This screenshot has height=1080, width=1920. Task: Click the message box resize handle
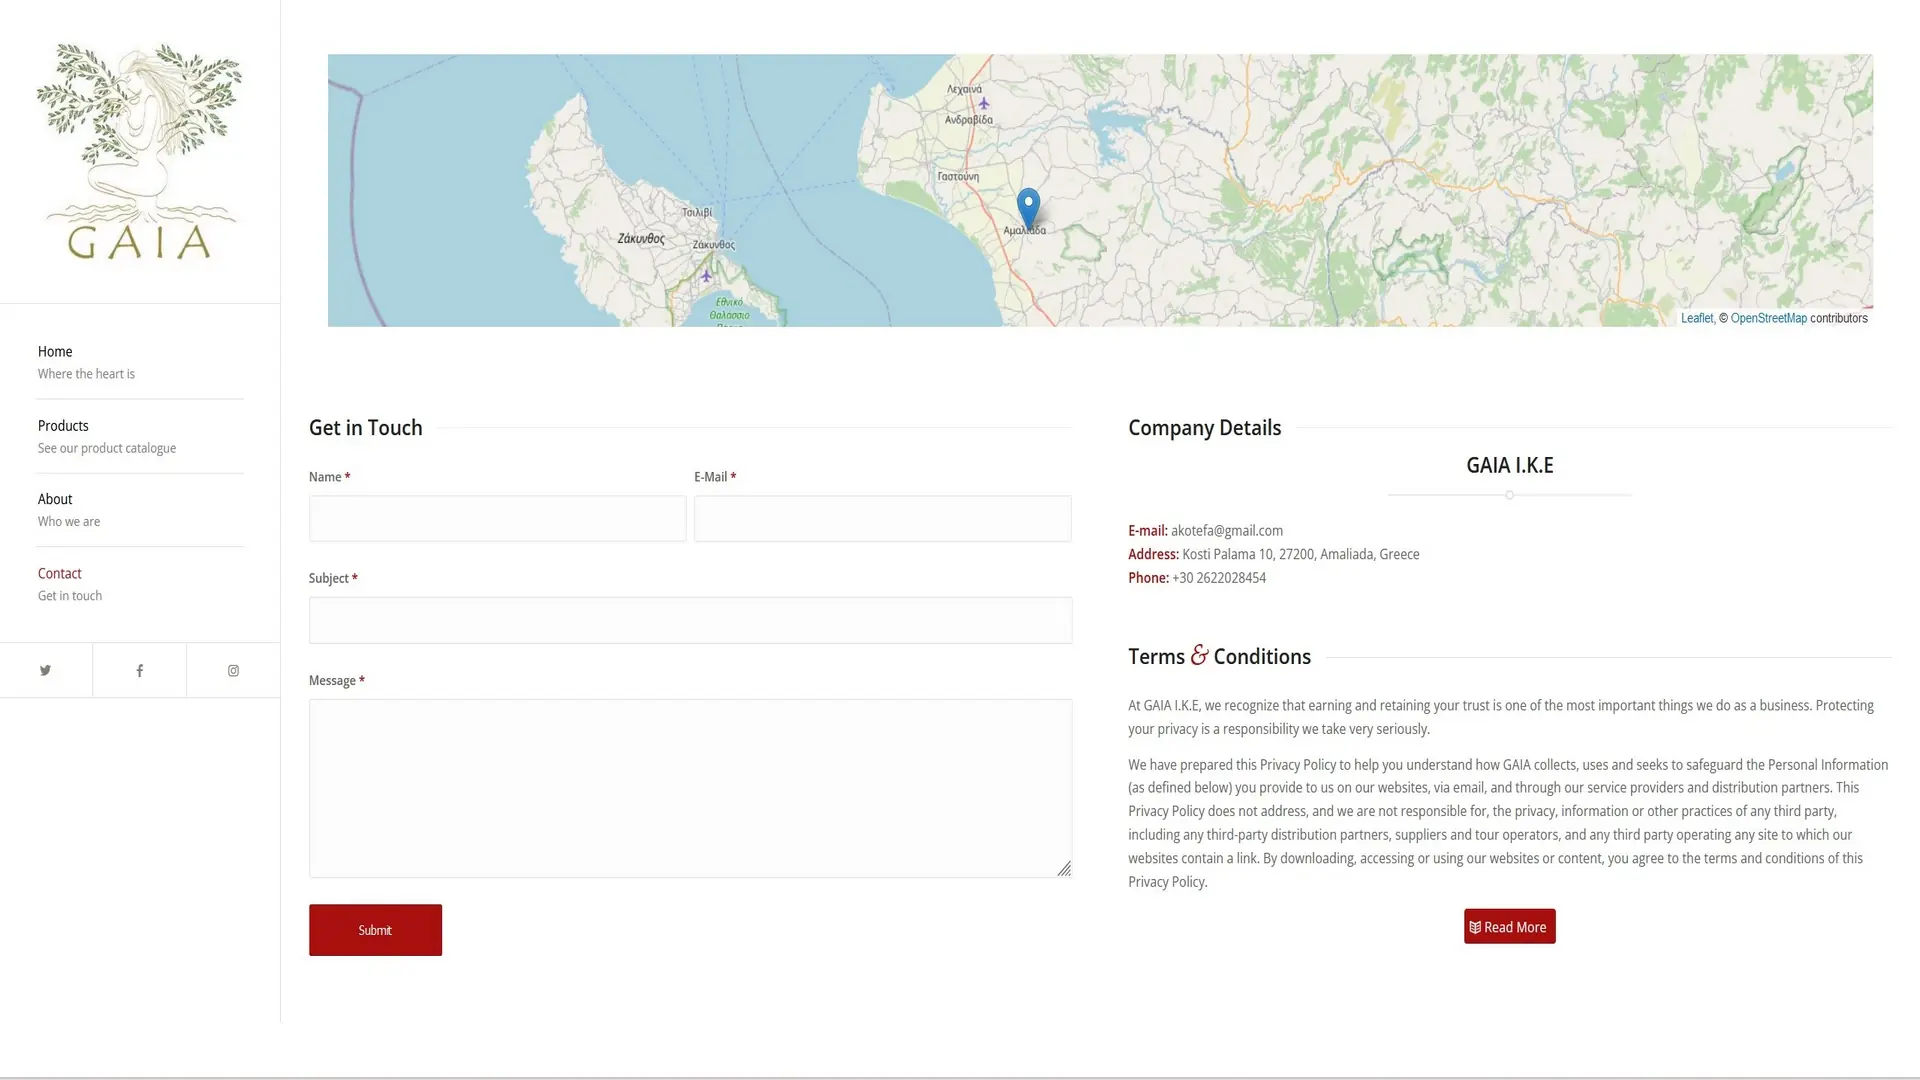(x=1064, y=869)
